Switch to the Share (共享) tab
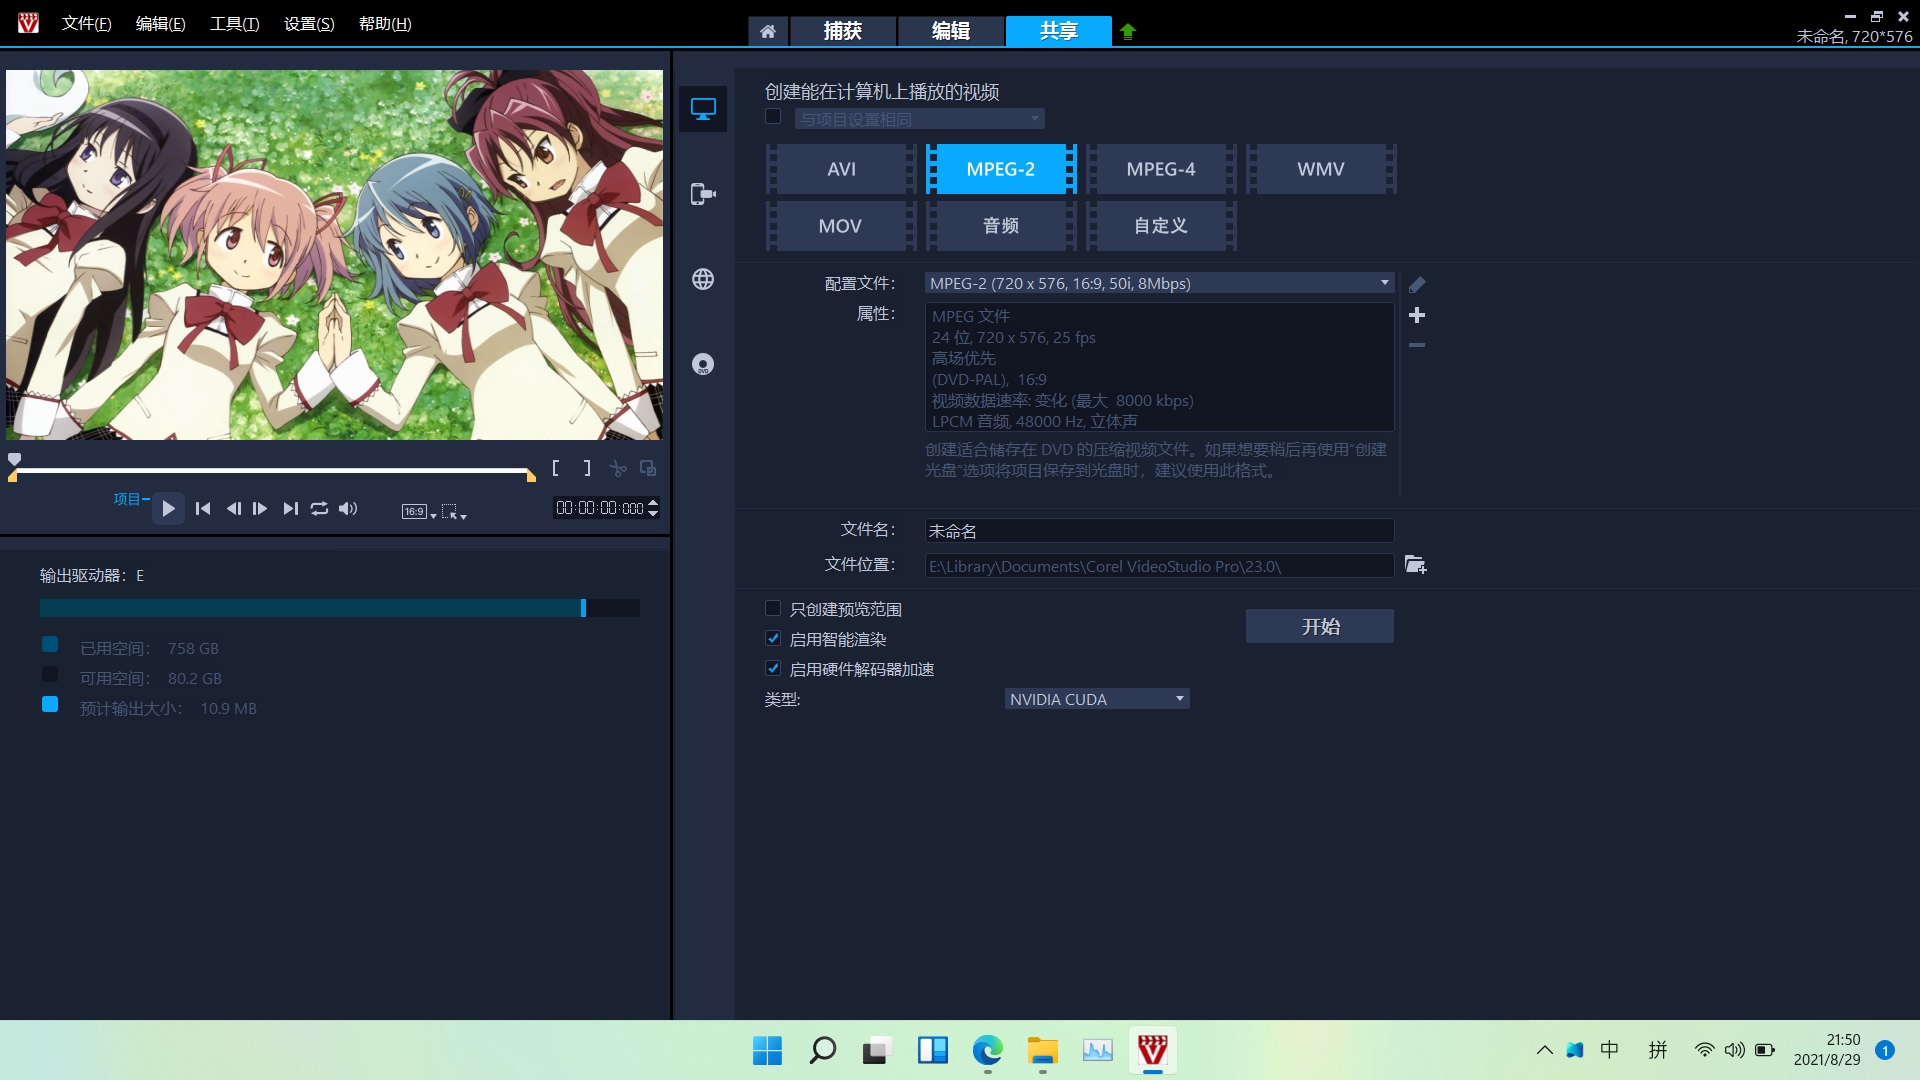The height and width of the screenshot is (1080, 1920). 1059,31
